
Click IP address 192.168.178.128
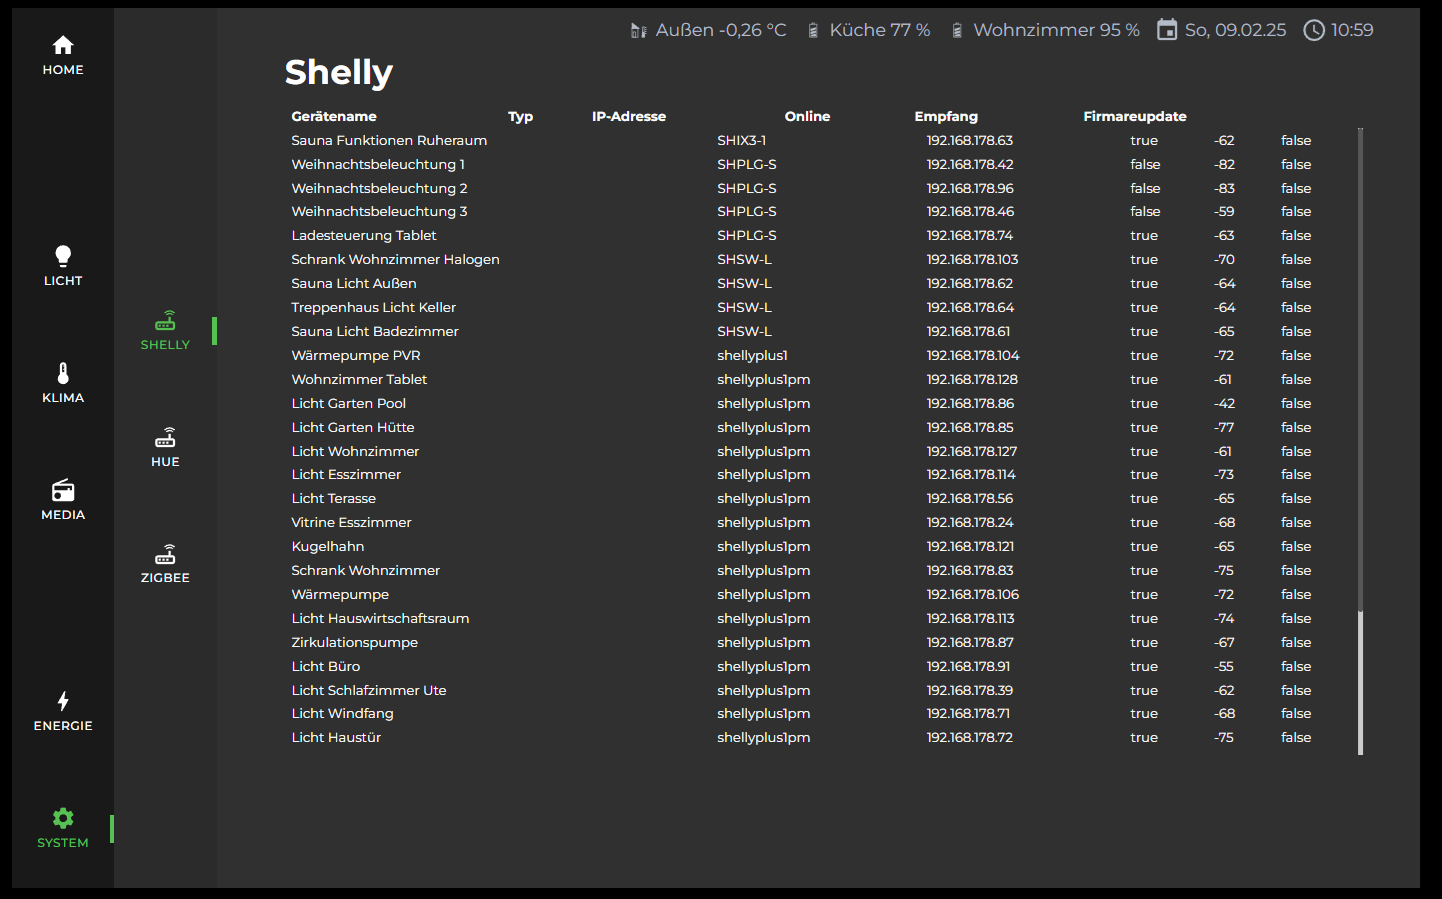(972, 380)
